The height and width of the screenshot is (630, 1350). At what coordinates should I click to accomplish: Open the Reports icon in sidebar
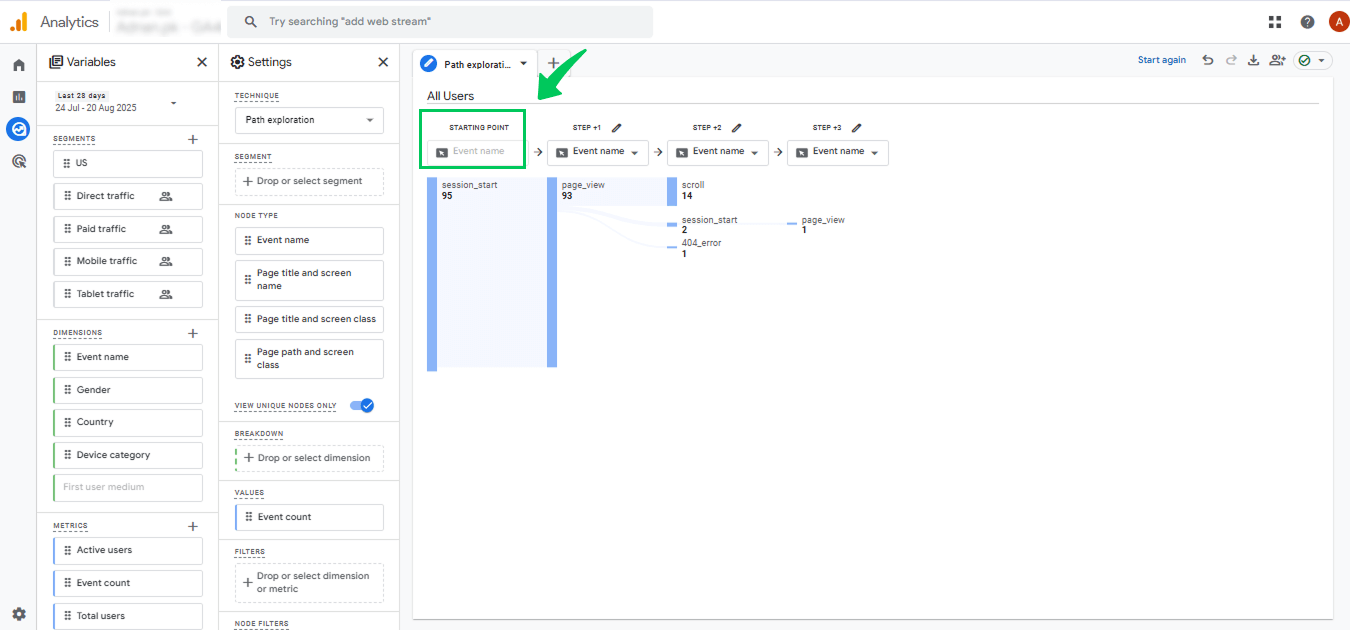coord(18,97)
